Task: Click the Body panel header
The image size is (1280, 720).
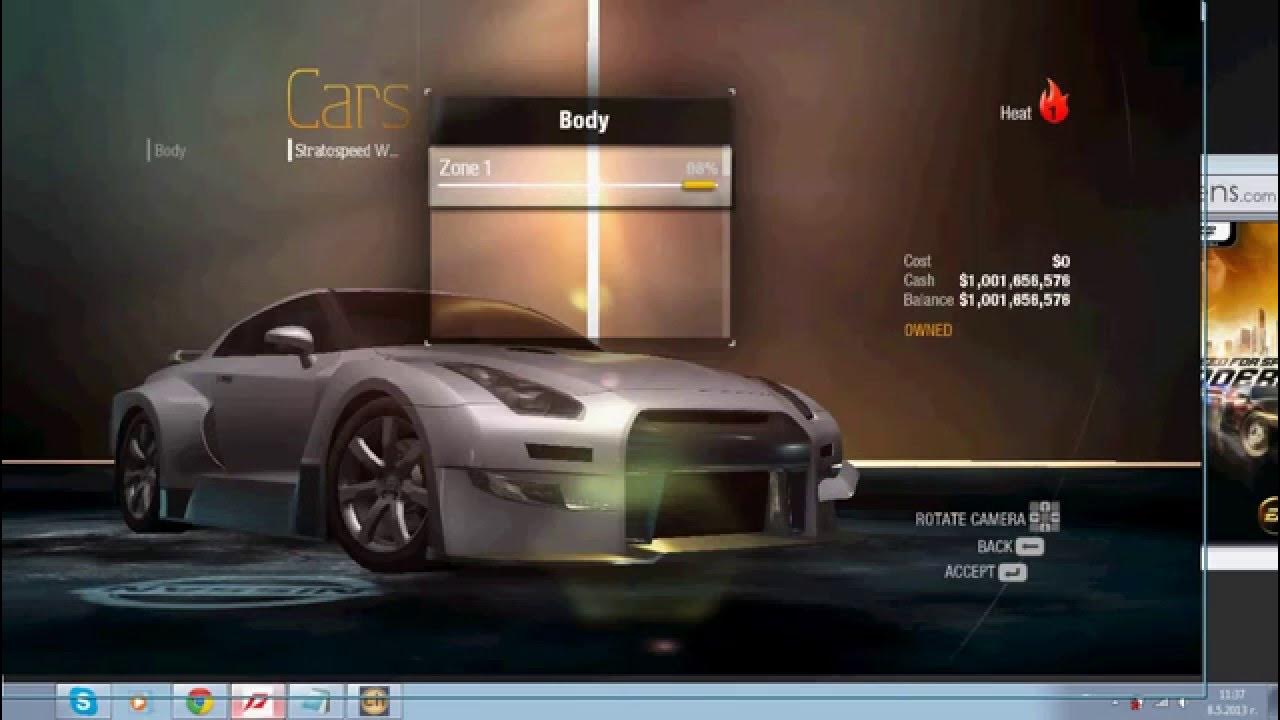Action: click(x=582, y=121)
